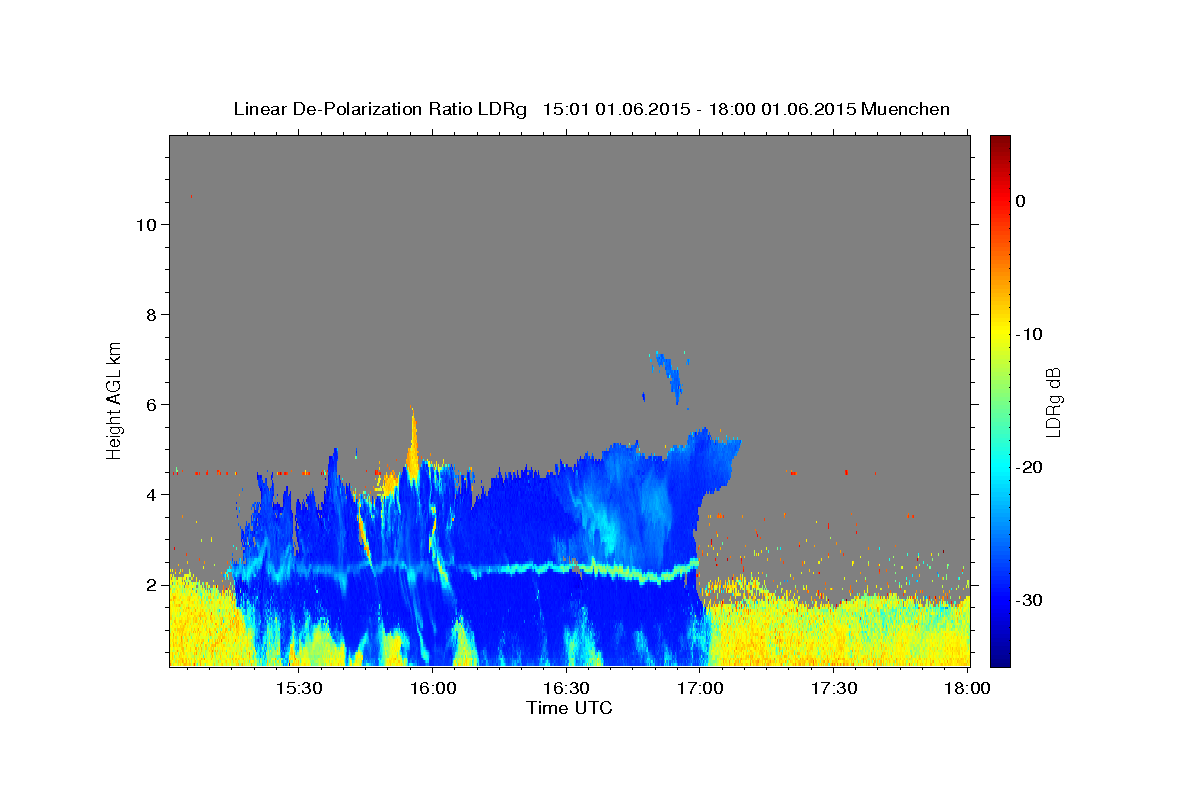This screenshot has height=800, width=1200.
Task: Click the 15:30 time tick label
Action: click(x=297, y=689)
